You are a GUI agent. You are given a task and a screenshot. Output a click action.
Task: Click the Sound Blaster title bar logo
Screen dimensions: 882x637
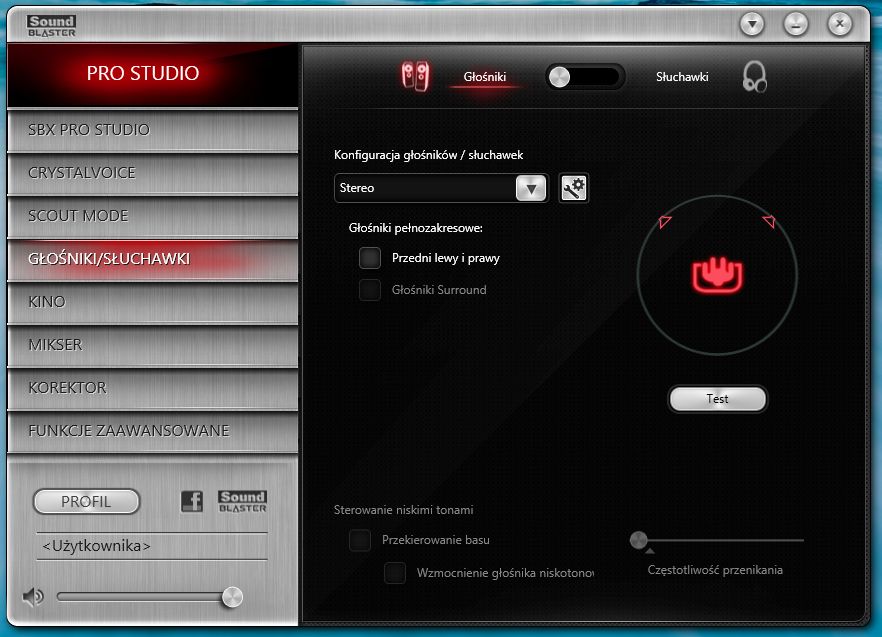[x=51, y=26]
